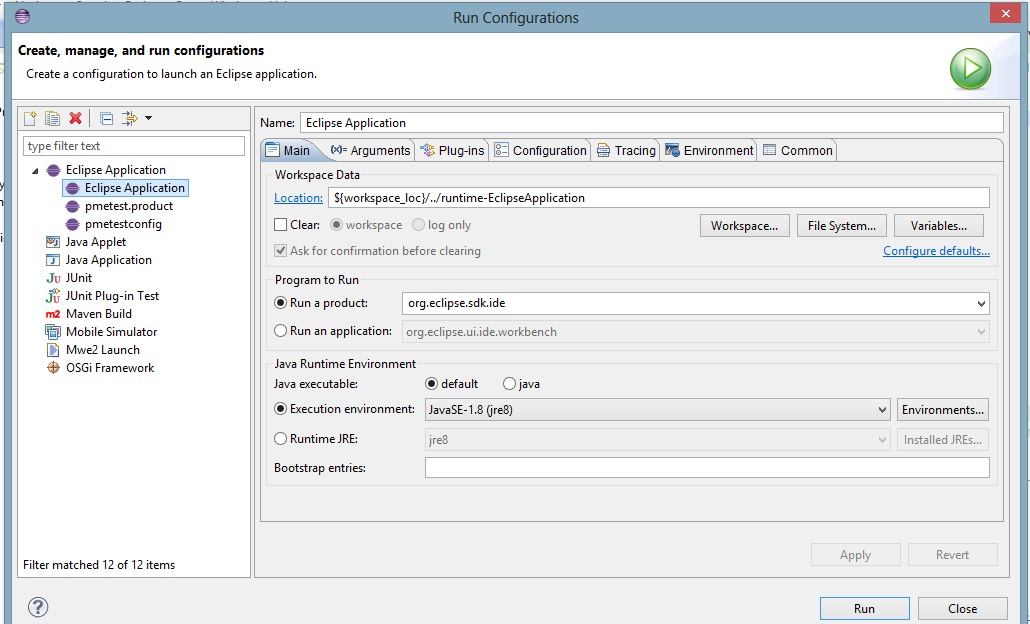This screenshot has width=1030, height=624.
Task: Open the Tracing tab
Action: [626, 150]
